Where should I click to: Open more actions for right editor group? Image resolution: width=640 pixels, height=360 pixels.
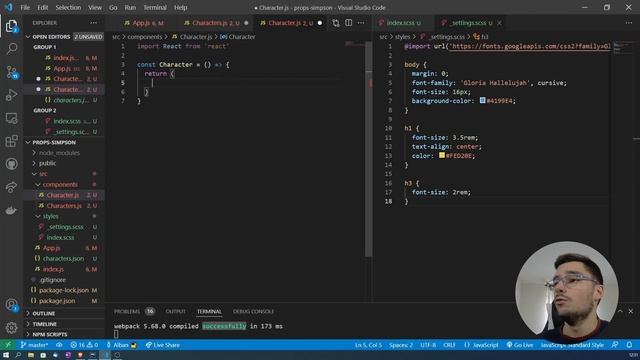pos(629,23)
